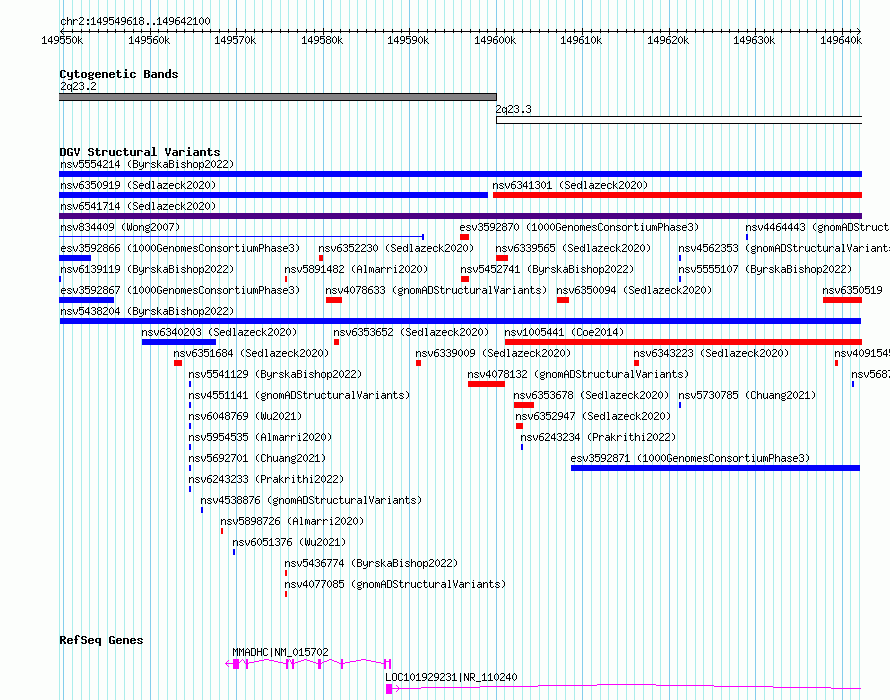Click nsv6243234 (Prakrithi2022) label

coord(598,438)
